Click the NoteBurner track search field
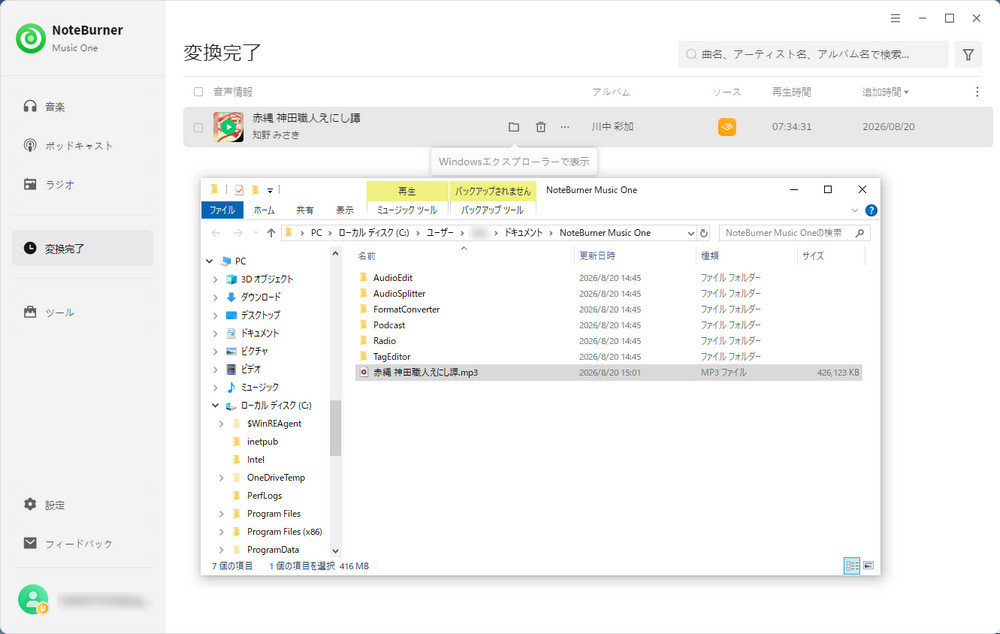The image size is (1000, 634). [813, 54]
